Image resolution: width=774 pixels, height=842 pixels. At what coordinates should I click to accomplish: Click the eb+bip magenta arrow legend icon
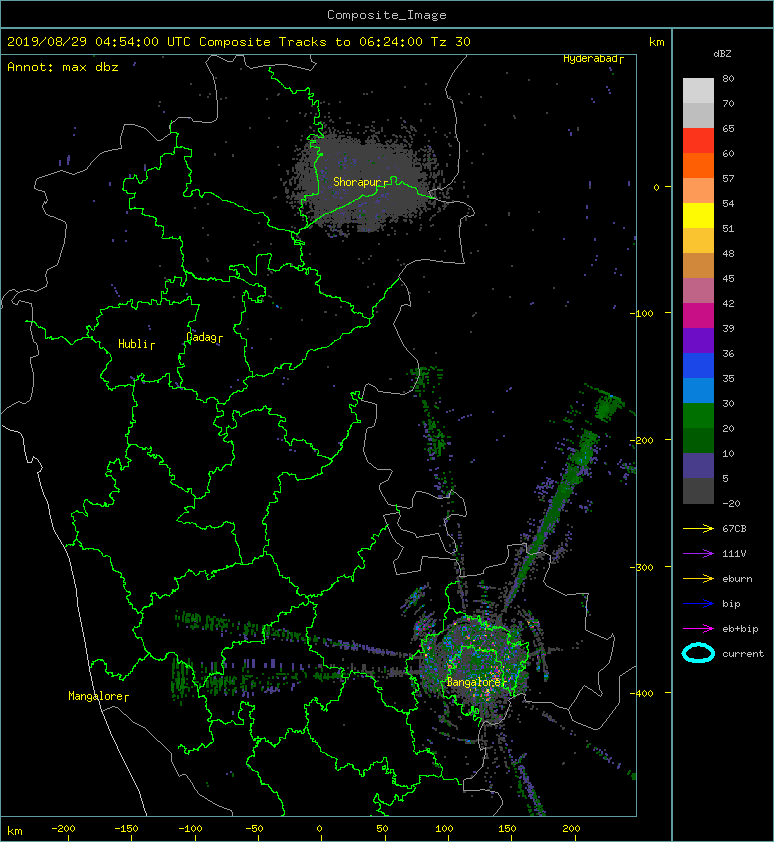pyautogui.click(x=698, y=629)
